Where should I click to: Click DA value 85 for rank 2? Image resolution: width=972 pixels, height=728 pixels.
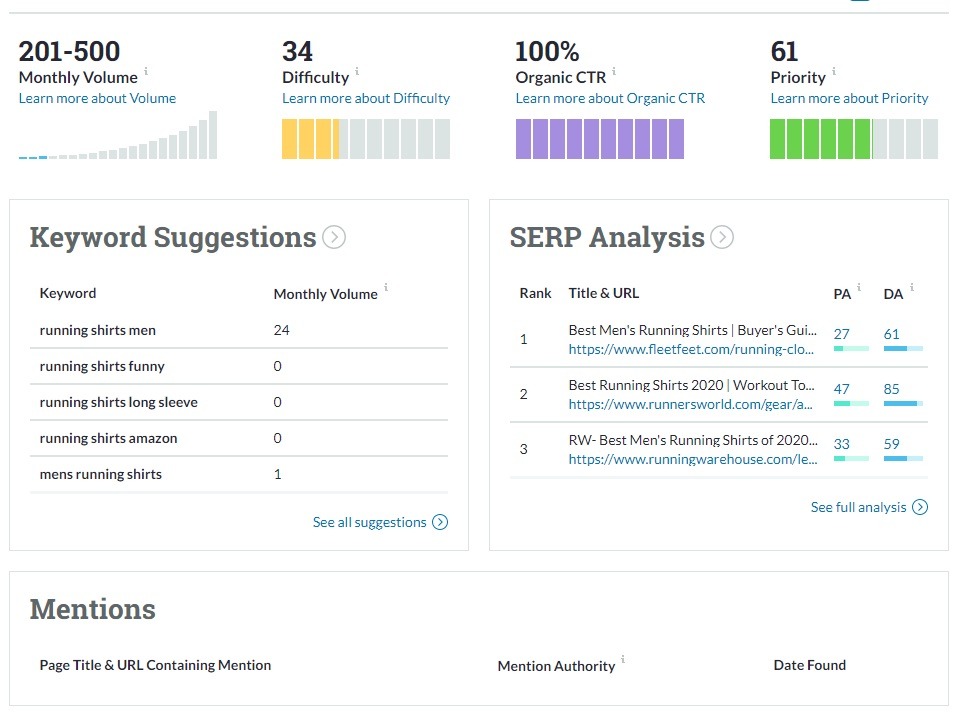(891, 389)
